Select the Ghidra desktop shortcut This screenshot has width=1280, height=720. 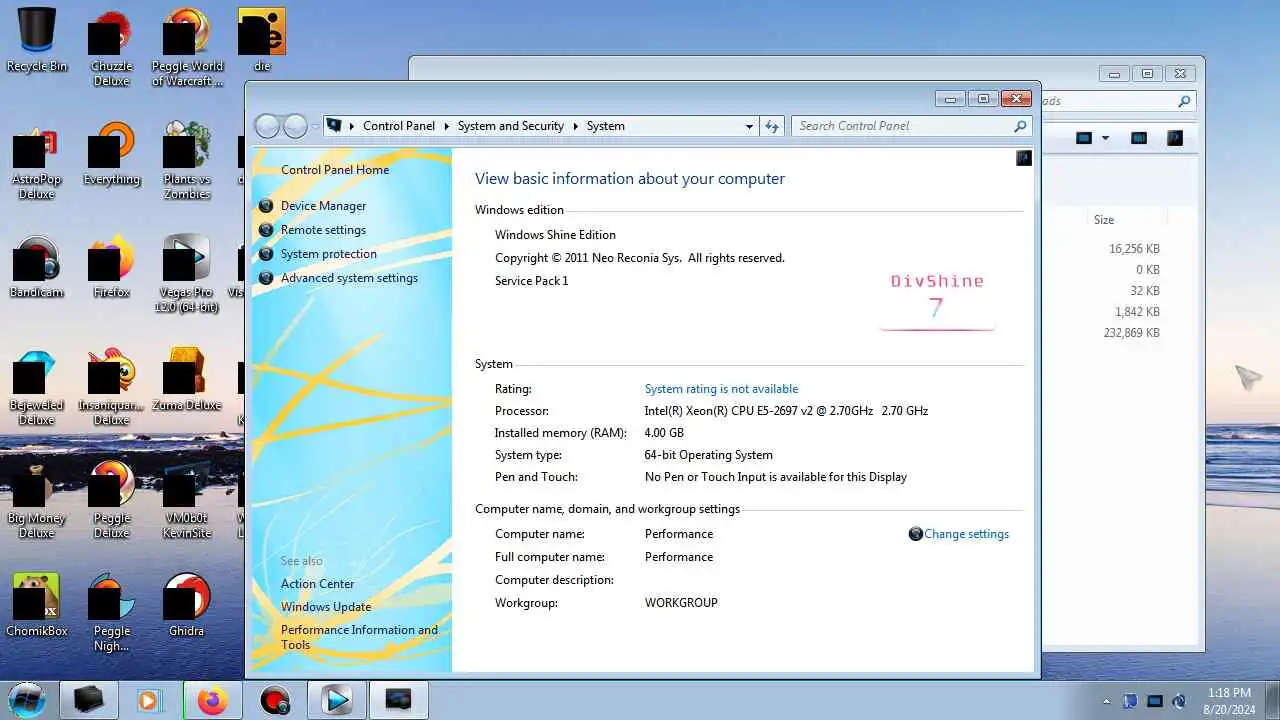pyautogui.click(x=187, y=605)
